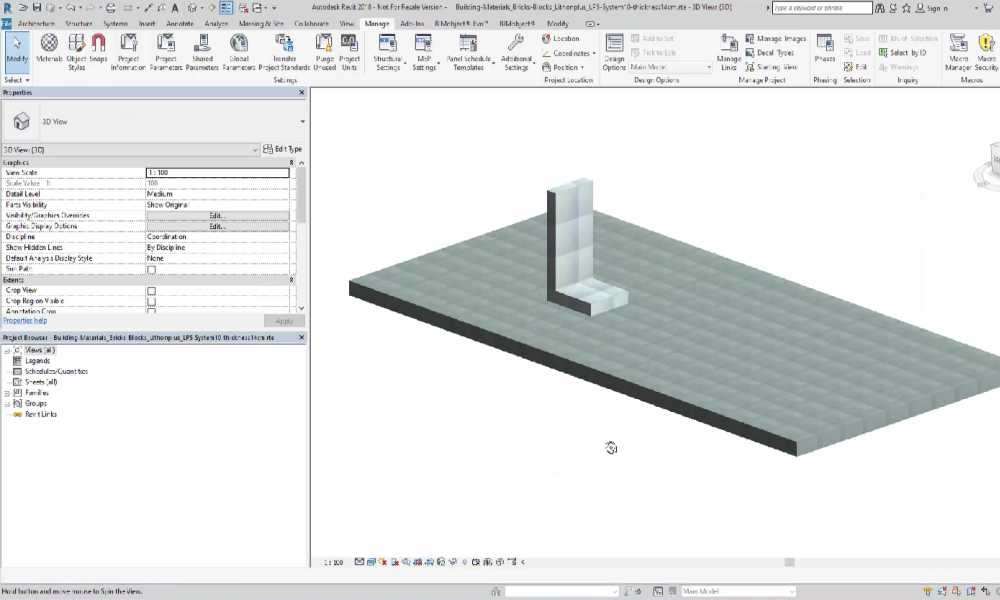Open the Properties help link
This screenshot has width=1000, height=600.
(25, 321)
